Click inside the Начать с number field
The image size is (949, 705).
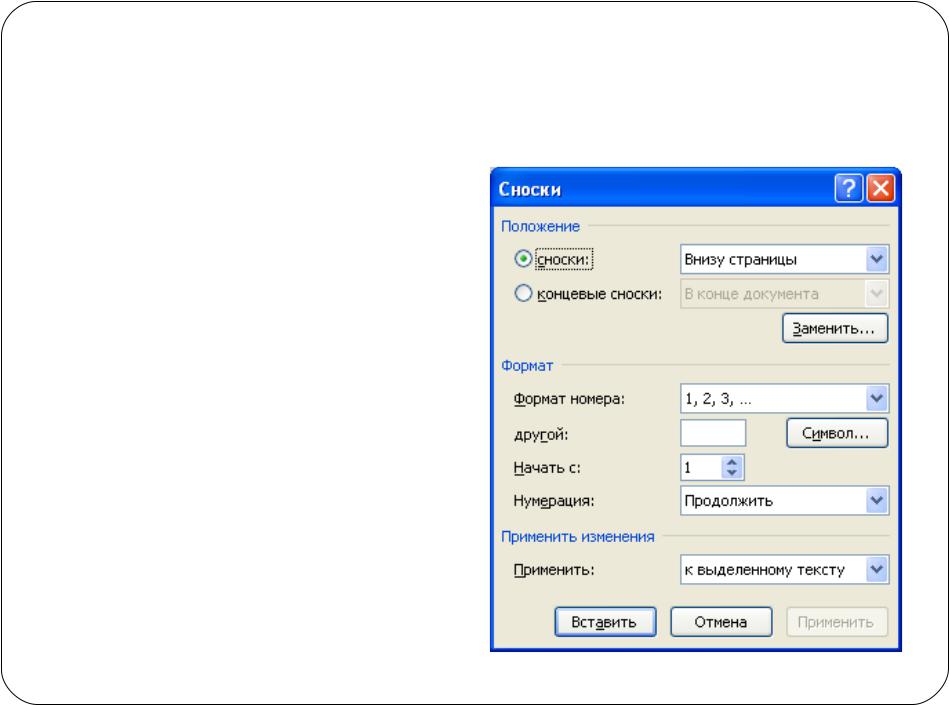[x=701, y=467]
